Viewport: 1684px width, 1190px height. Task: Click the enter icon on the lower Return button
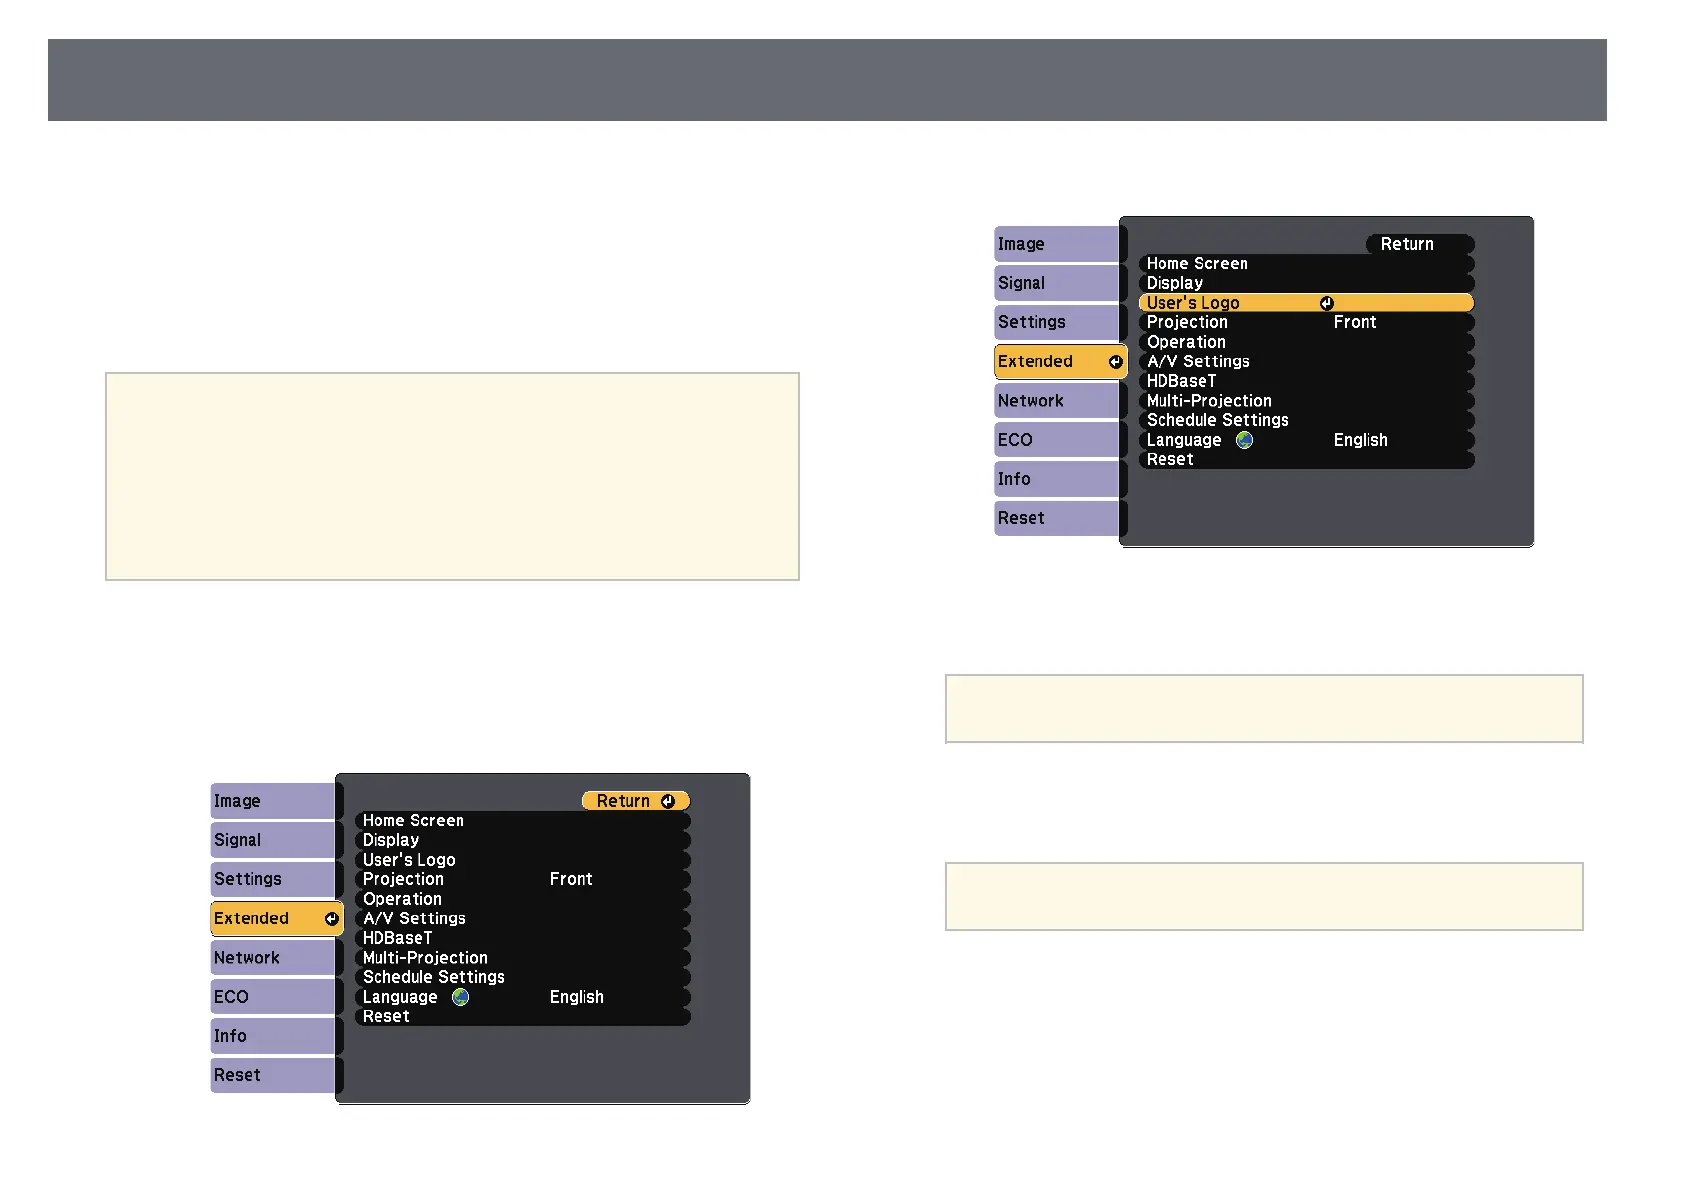(668, 801)
